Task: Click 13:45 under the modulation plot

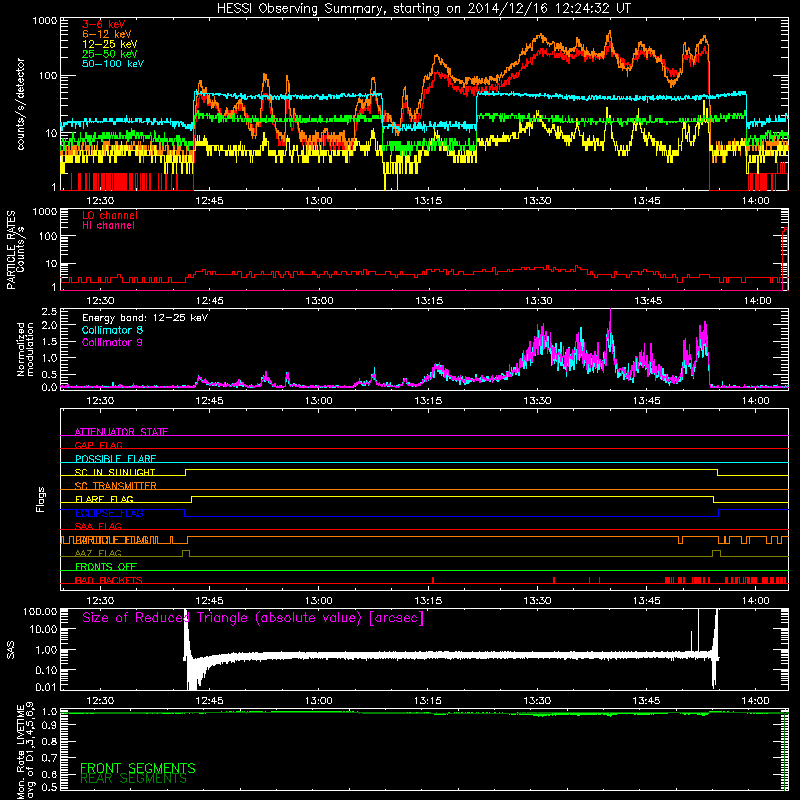Action: (646, 401)
